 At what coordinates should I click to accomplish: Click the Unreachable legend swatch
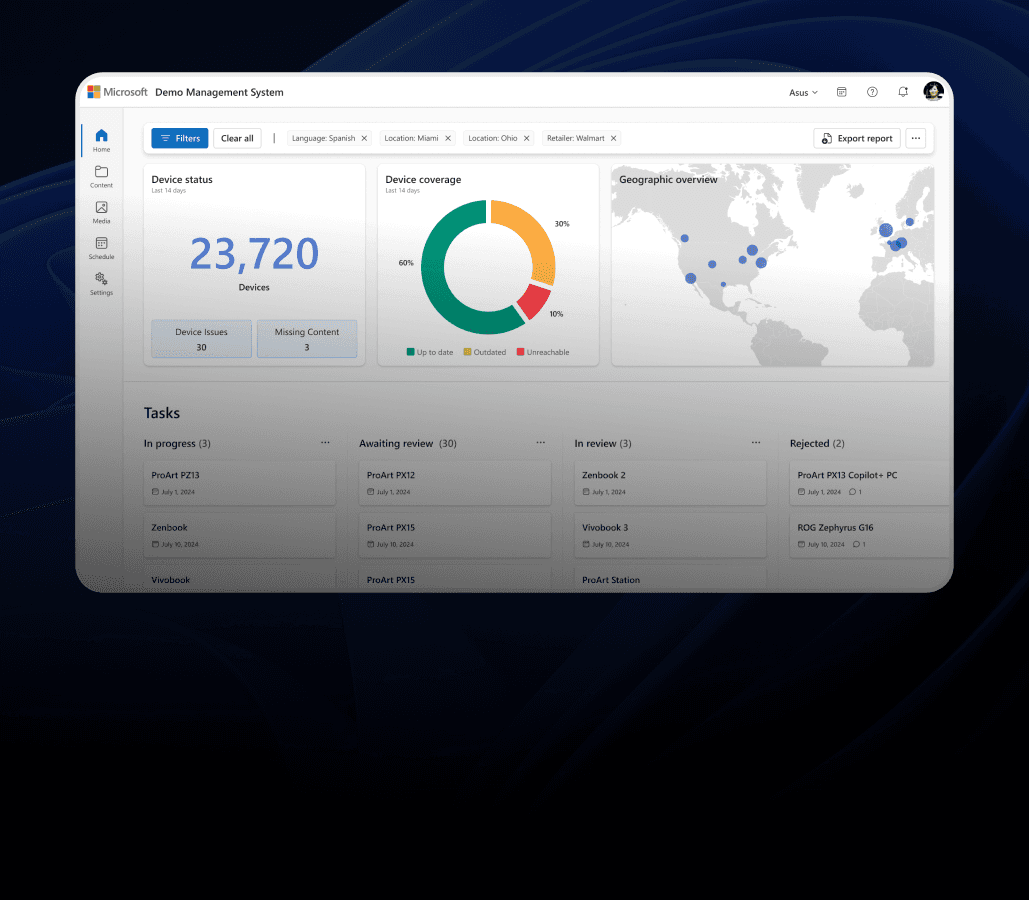[520, 352]
